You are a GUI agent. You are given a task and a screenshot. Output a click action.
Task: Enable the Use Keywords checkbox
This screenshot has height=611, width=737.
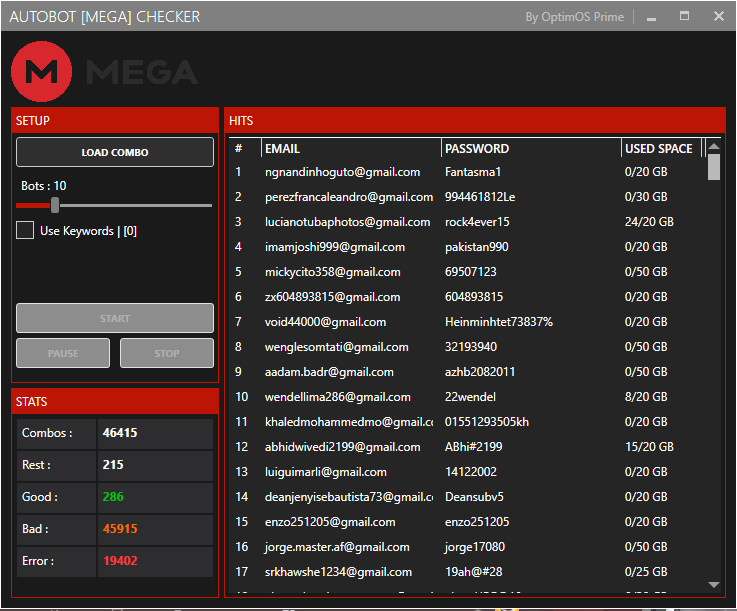click(x=25, y=230)
